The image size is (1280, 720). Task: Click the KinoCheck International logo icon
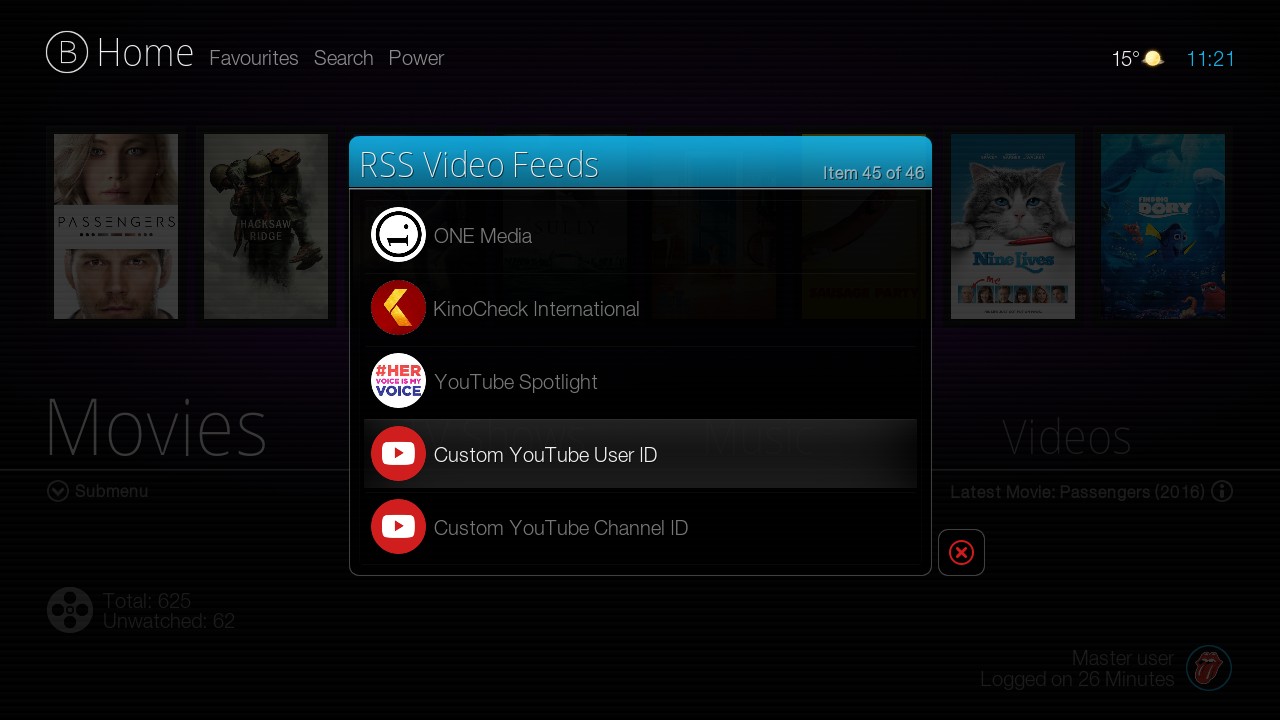click(x=398, y=308)
